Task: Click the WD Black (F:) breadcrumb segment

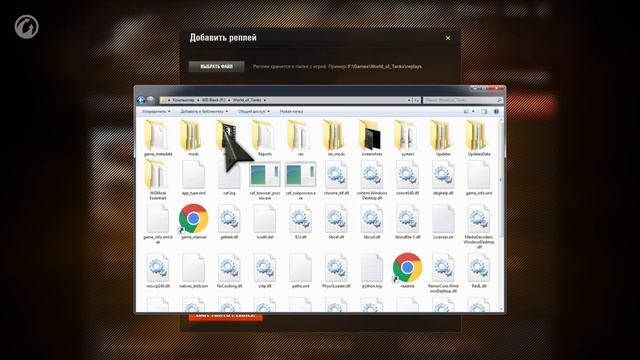Action: pyautogui.click(x=214, y=100)
